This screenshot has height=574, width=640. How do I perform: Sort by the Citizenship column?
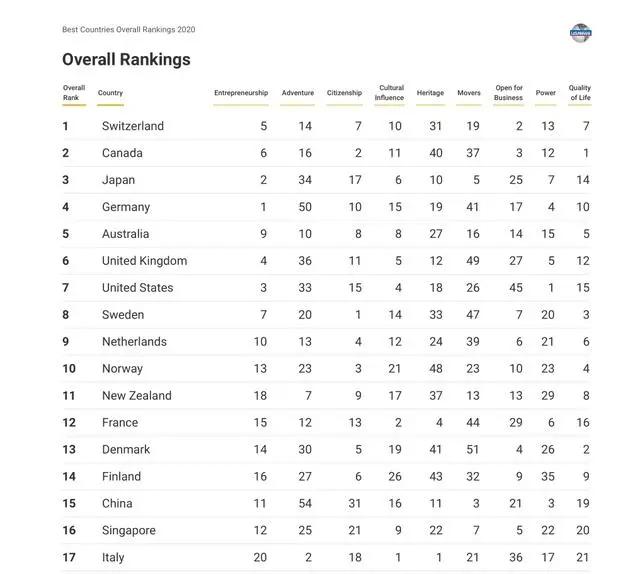coord(344,93)
